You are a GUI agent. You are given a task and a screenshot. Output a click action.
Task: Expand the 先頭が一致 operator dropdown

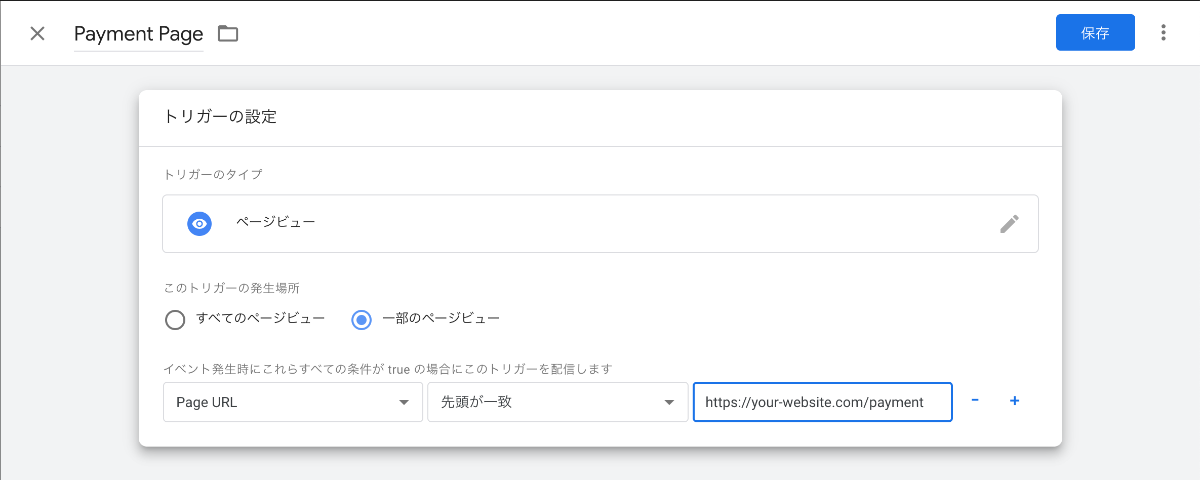pos(557,402)
